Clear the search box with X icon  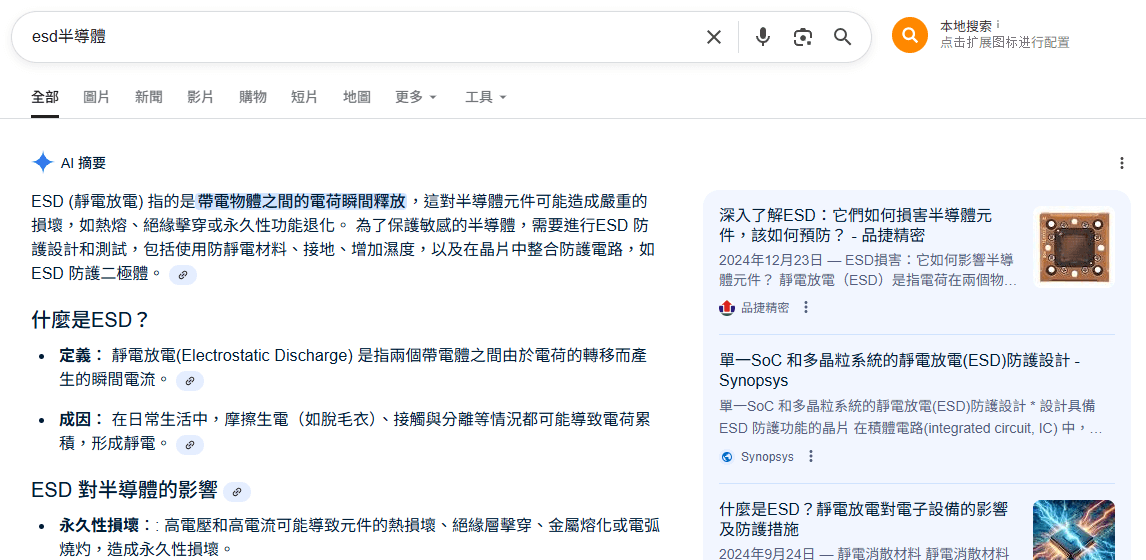[713, 37]
